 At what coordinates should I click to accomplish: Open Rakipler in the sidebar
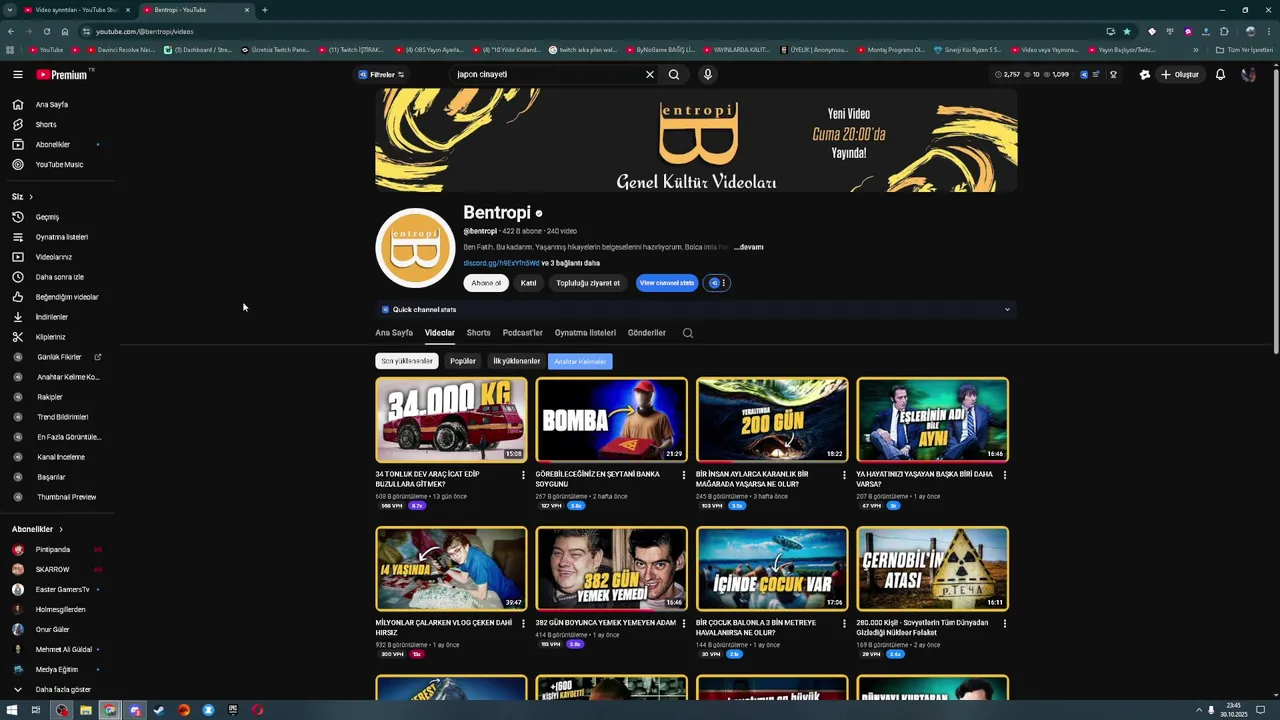pos(49,397)
